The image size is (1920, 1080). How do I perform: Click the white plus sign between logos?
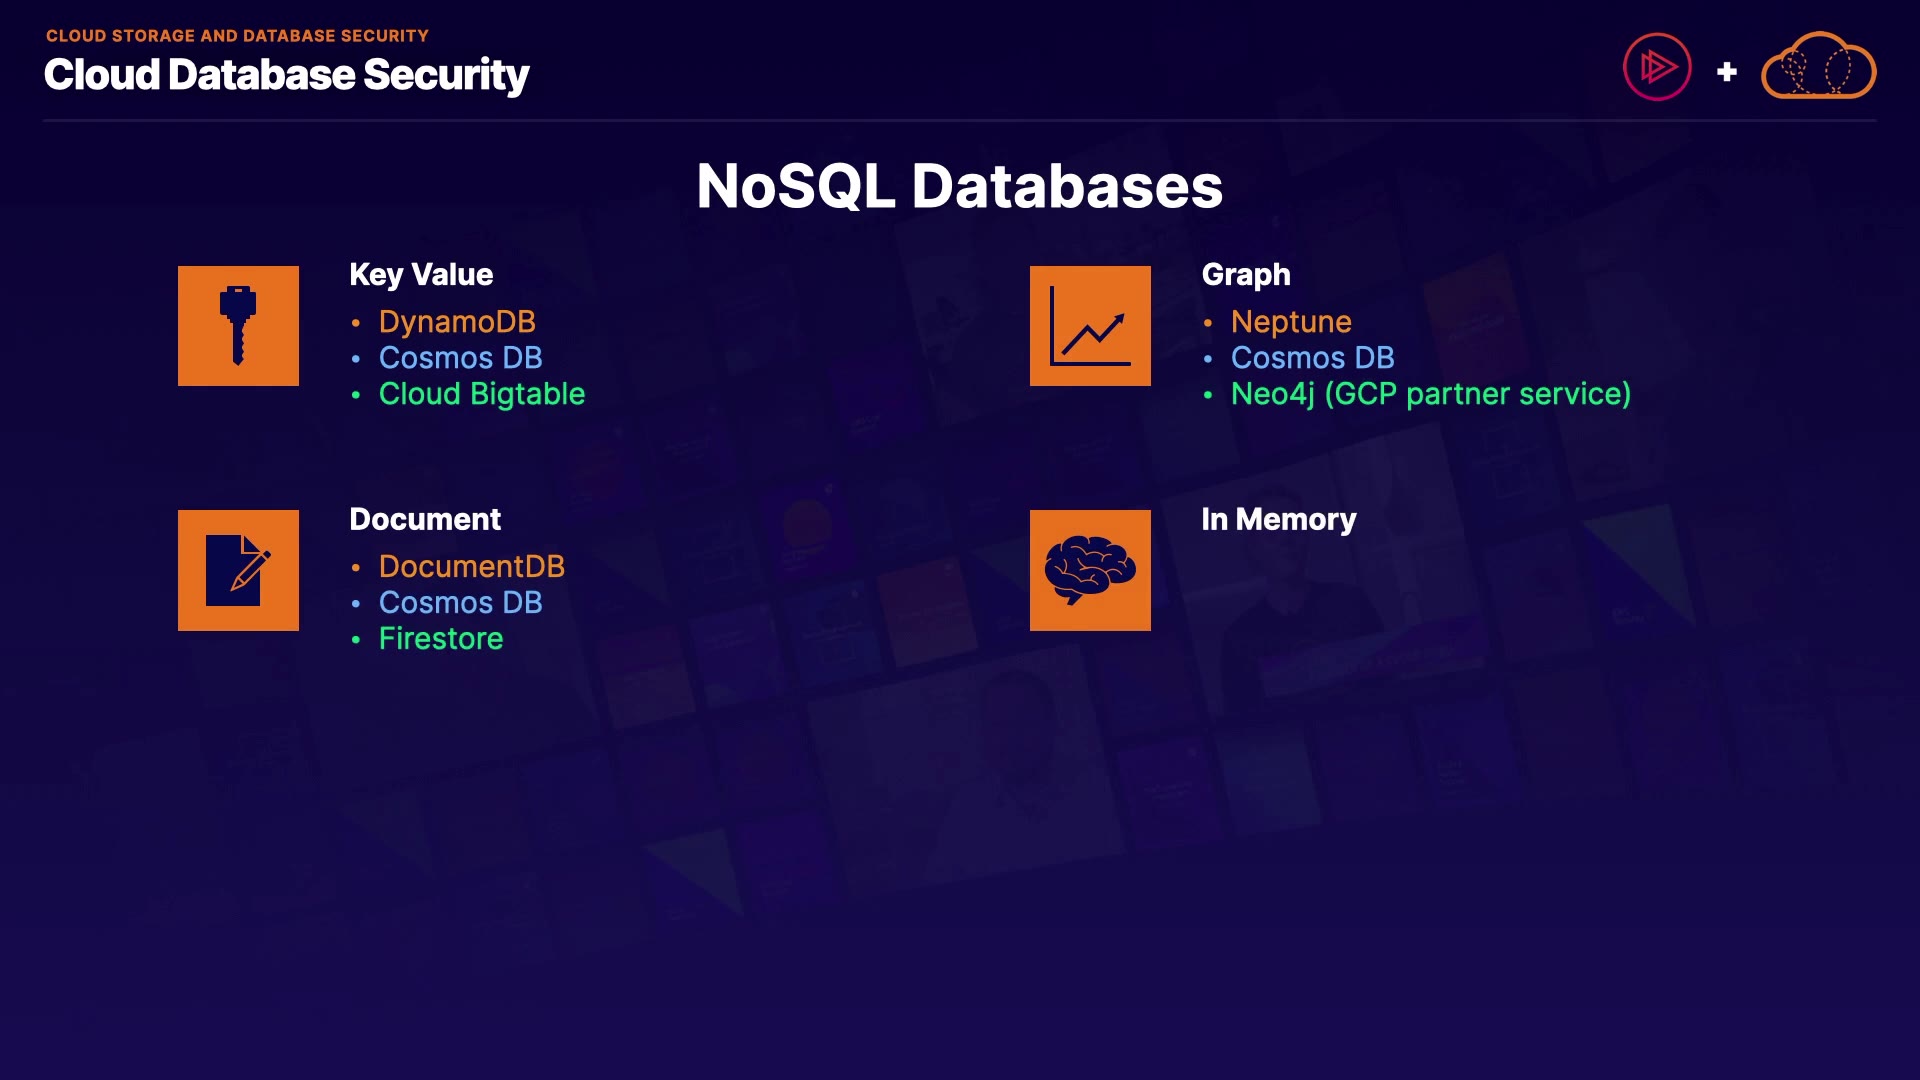coord(1726,72)
